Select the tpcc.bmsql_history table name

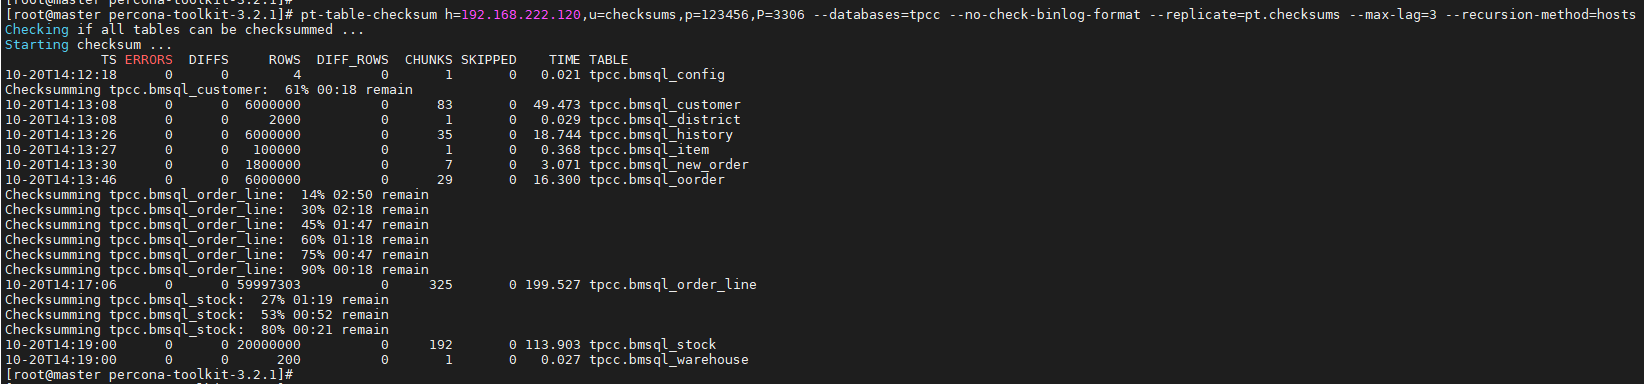click(x=661, y=135)
